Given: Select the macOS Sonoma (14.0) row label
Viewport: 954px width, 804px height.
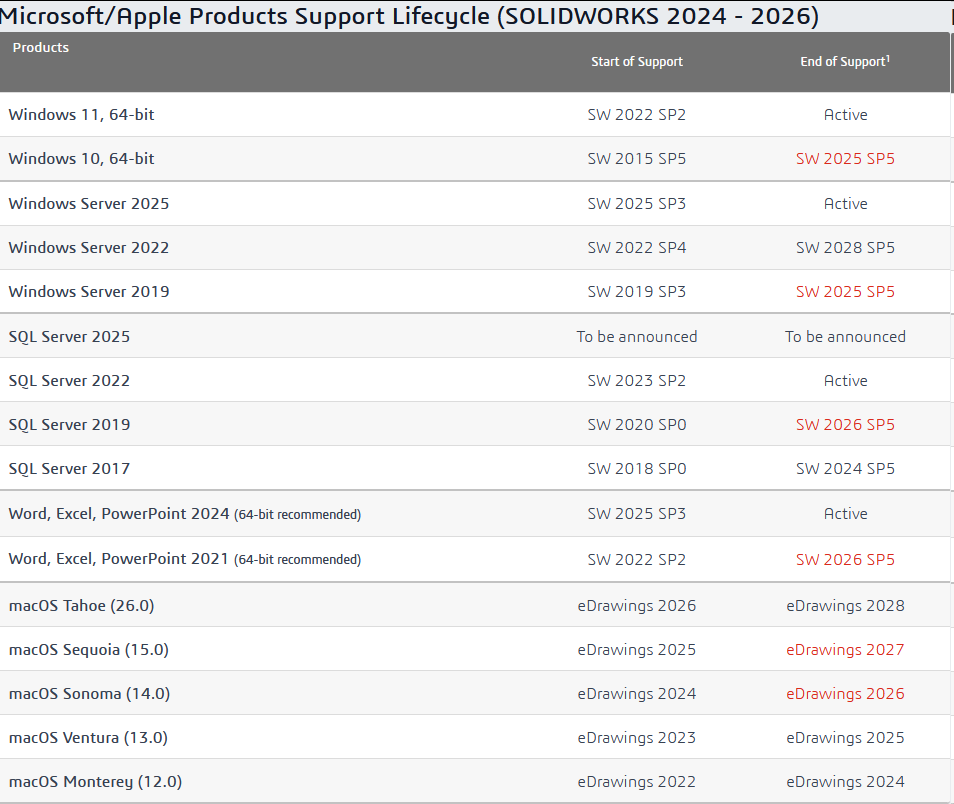Looking at the screenshot, I should pos(89,693).
